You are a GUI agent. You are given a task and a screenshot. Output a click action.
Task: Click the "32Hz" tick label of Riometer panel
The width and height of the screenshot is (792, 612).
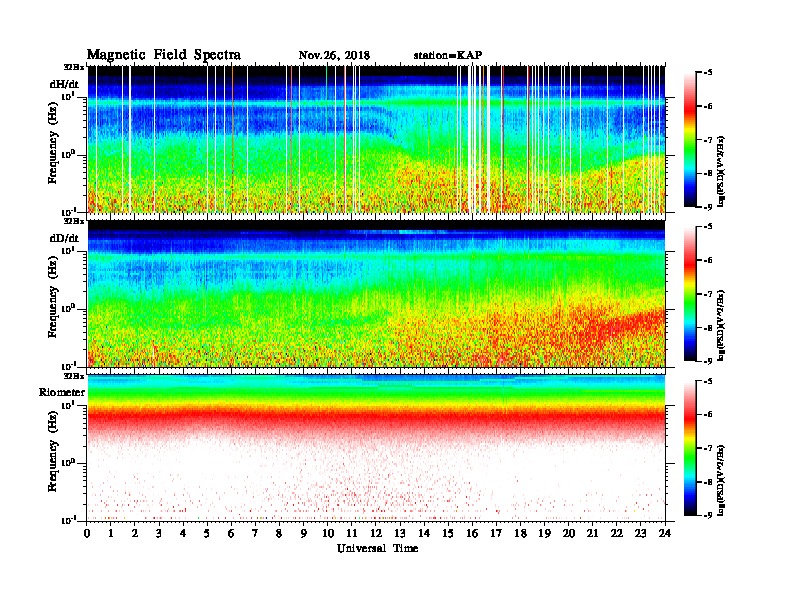(x=74, y=376)
